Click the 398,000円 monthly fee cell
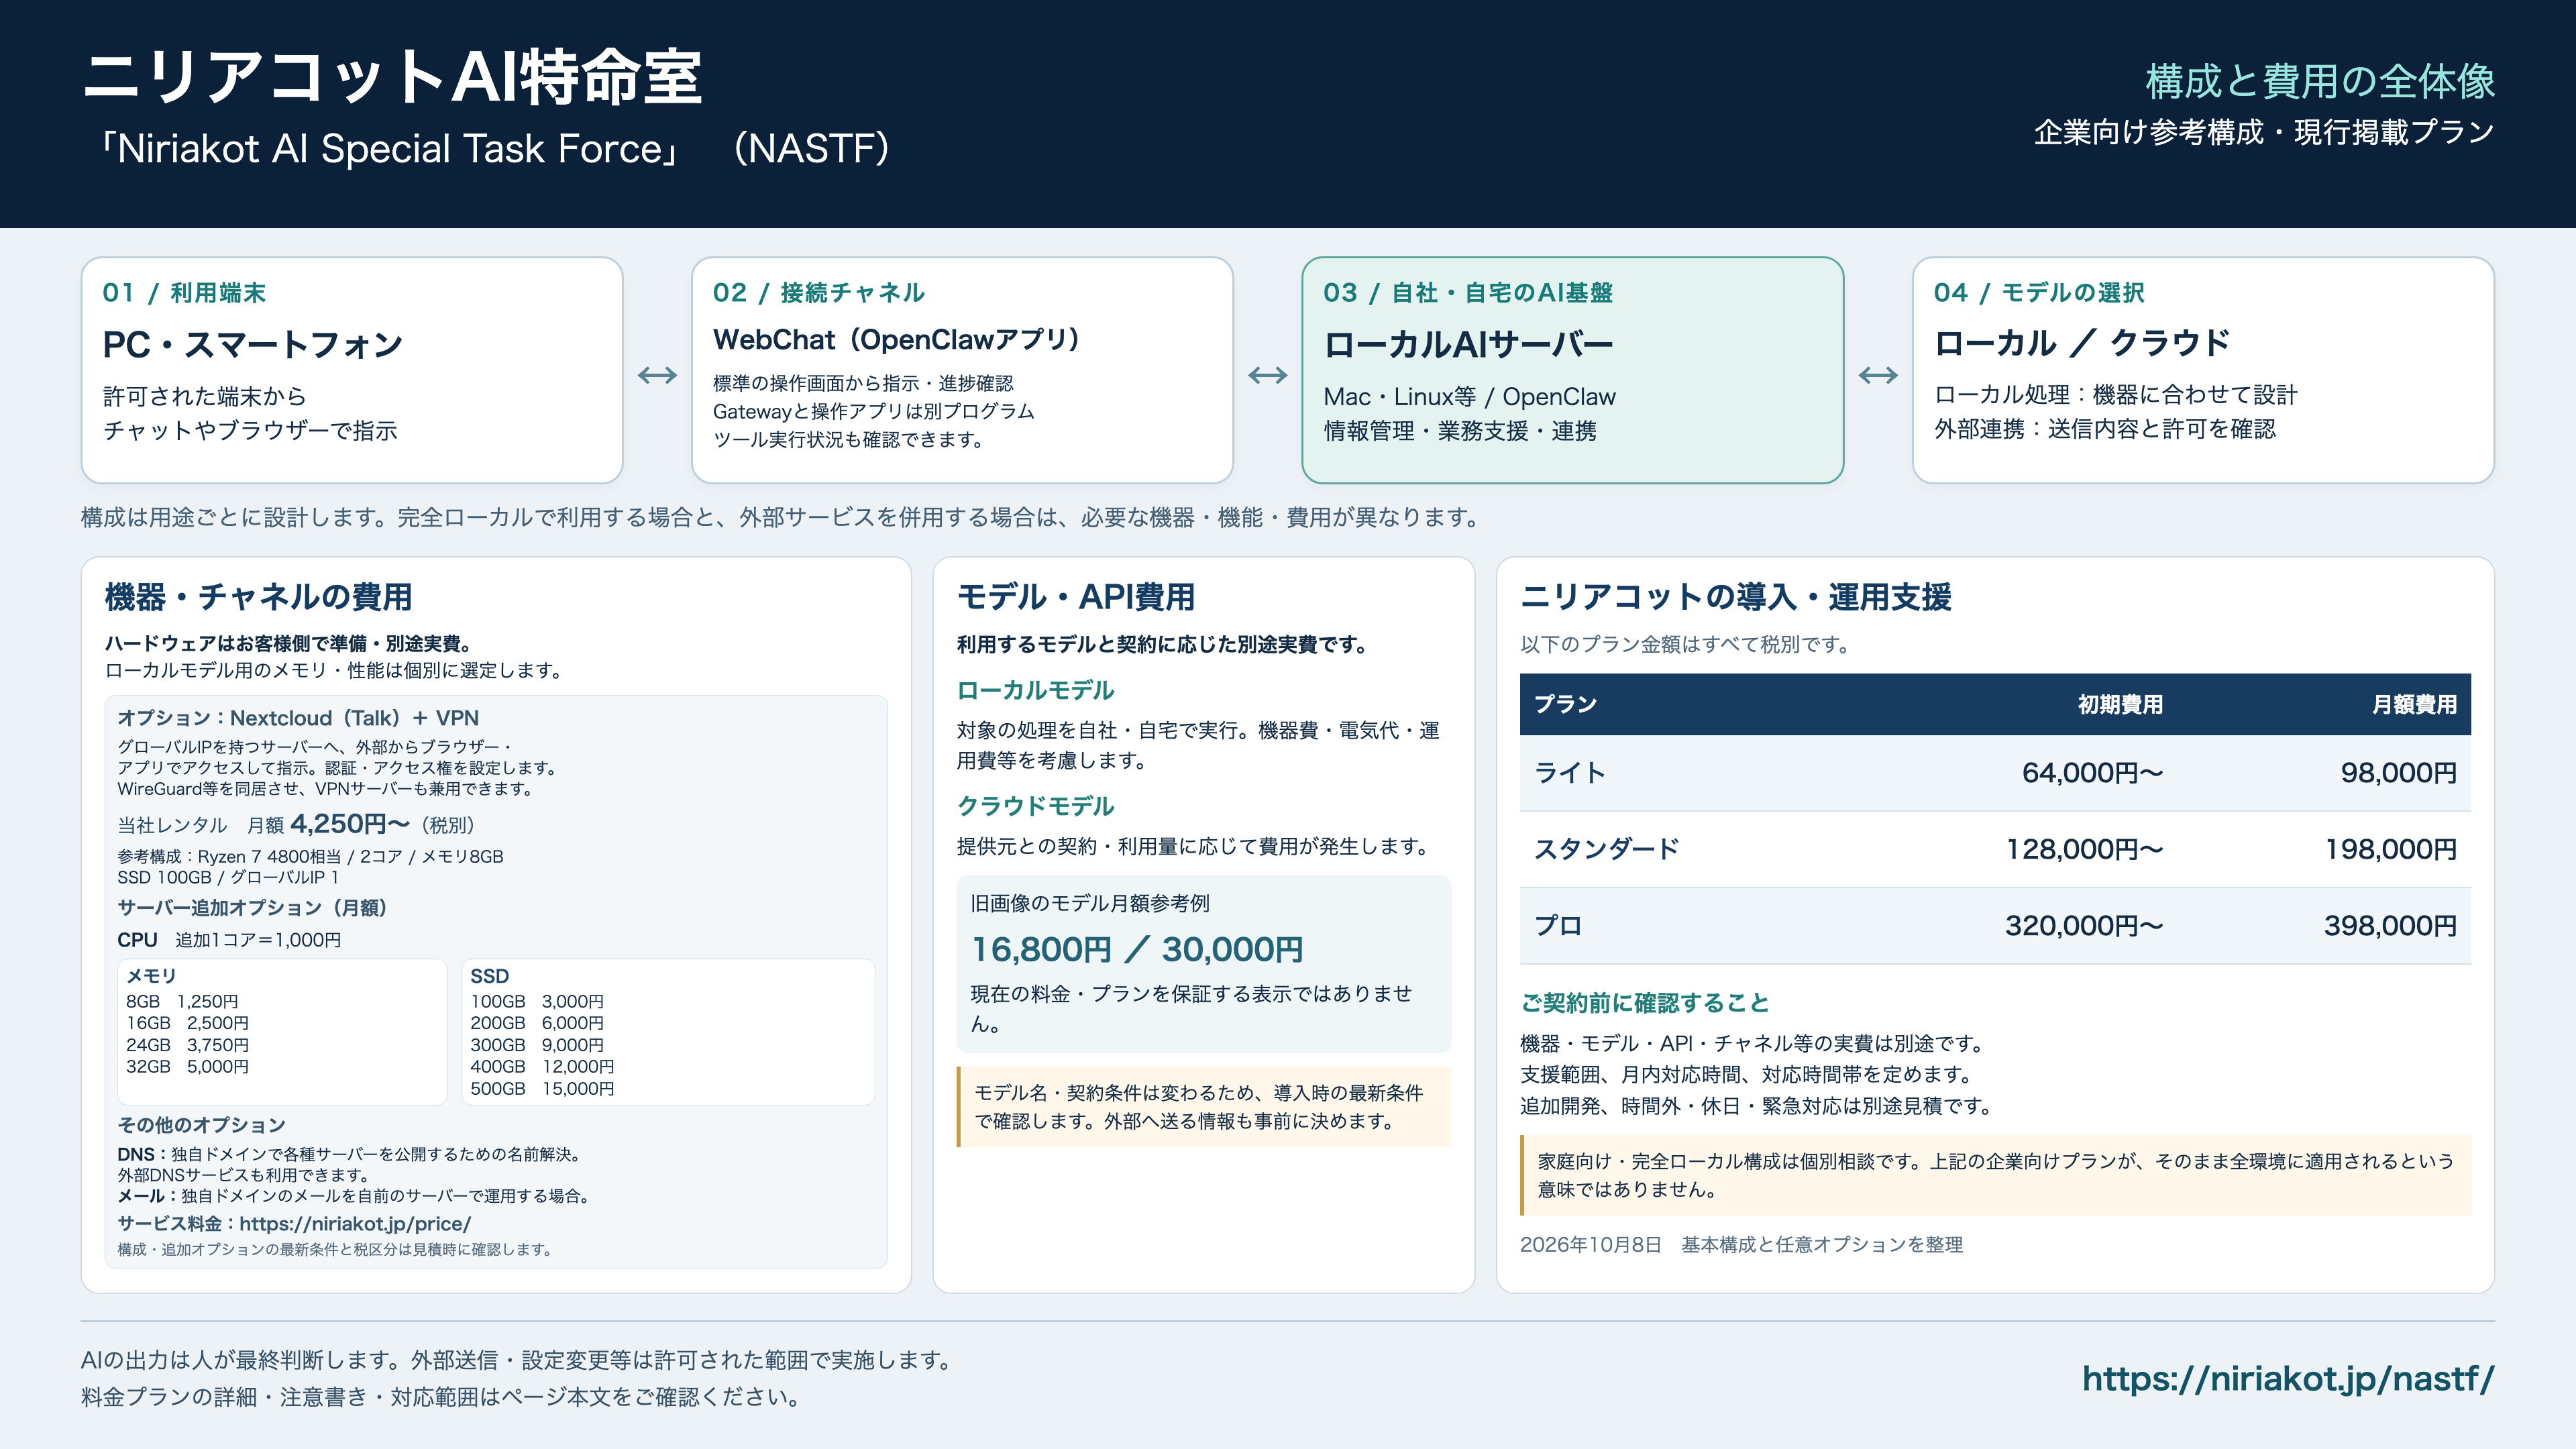 [2390, 926]
